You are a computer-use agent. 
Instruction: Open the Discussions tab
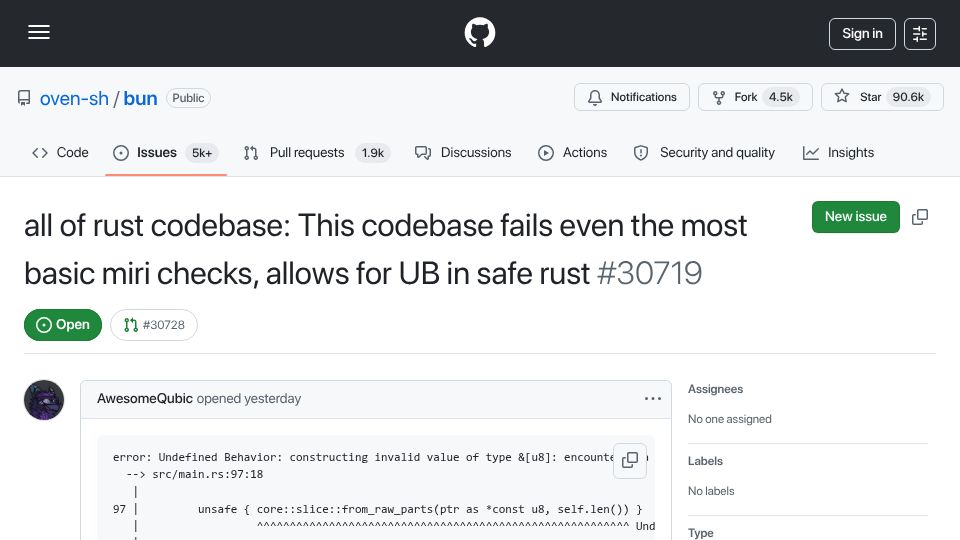coord(463,152)
